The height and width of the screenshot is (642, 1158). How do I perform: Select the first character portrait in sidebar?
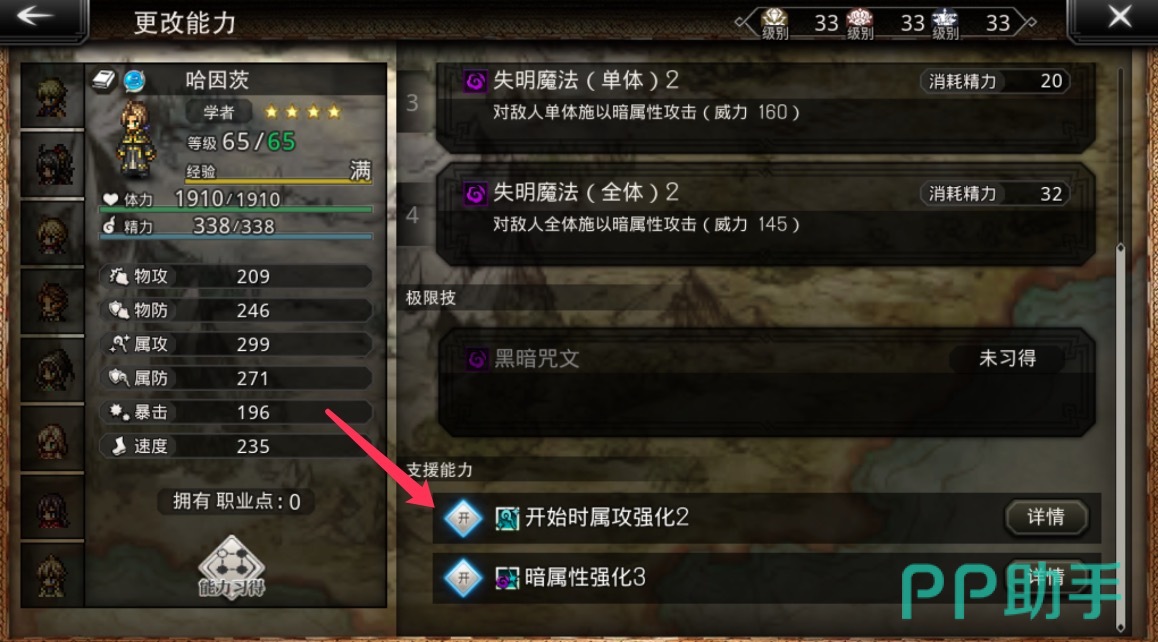(x=52, y=97)
